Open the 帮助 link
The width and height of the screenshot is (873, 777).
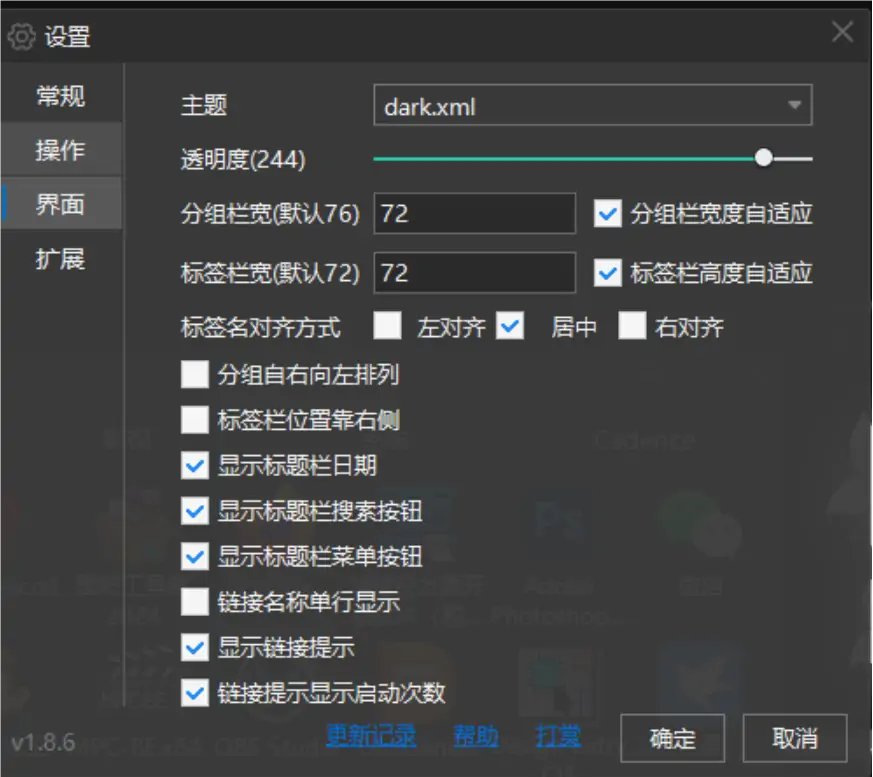click(x=476, y=736)
